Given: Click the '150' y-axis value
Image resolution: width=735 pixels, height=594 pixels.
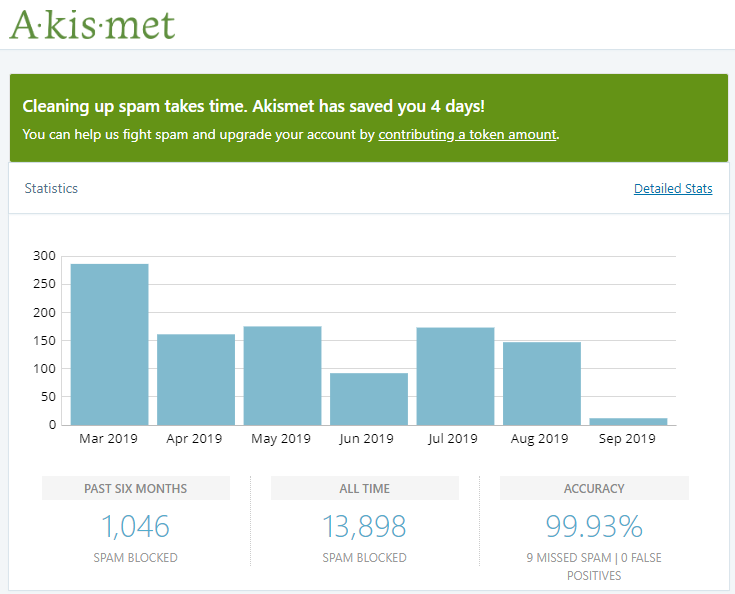Looking at the screenshot, I should pyautogui.click(x=44, y=341).
